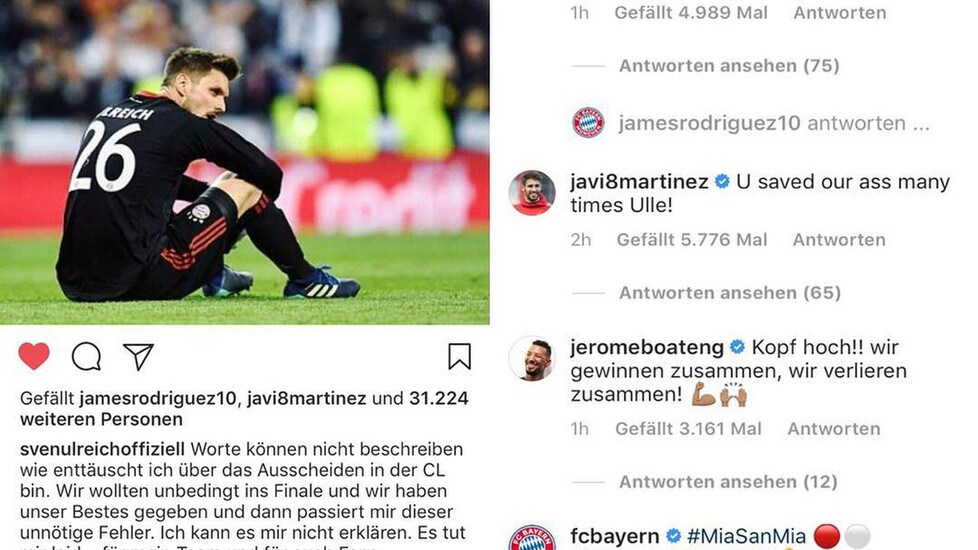Image resolution: width=978 pixels, height=550 pixels.
Task: Expand Antworten ansehen (65) replies
Action: click(x=730, y=292)
